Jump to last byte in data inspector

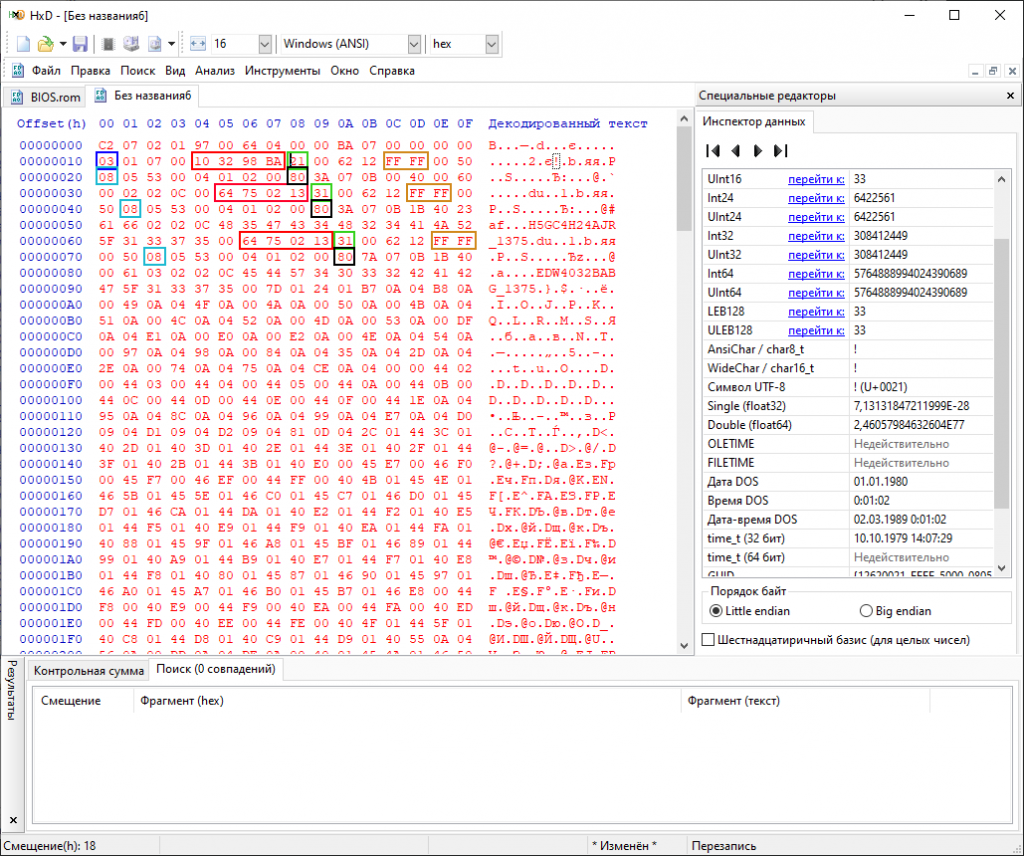[x=780, y=151]
